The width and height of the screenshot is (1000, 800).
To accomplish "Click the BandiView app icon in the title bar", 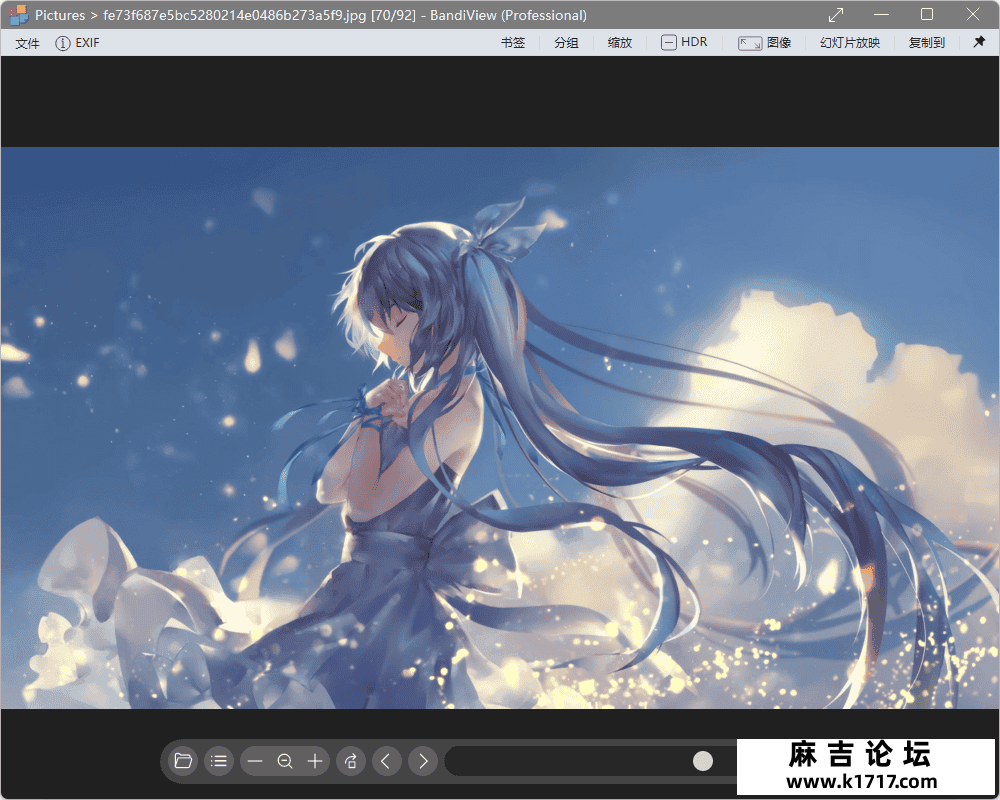I will point(18,15).
